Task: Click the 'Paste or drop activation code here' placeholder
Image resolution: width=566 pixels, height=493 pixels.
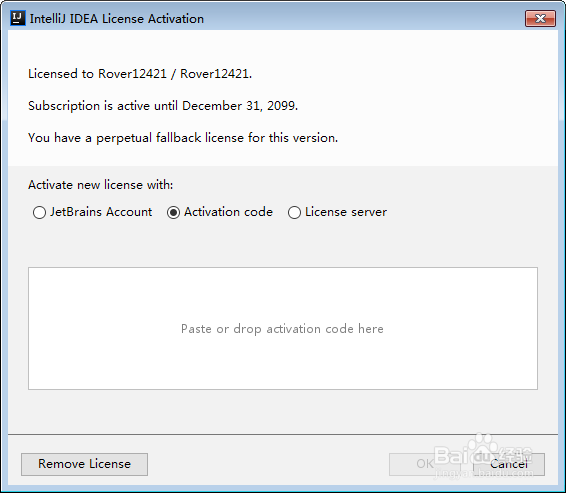Action: (282, 329)
